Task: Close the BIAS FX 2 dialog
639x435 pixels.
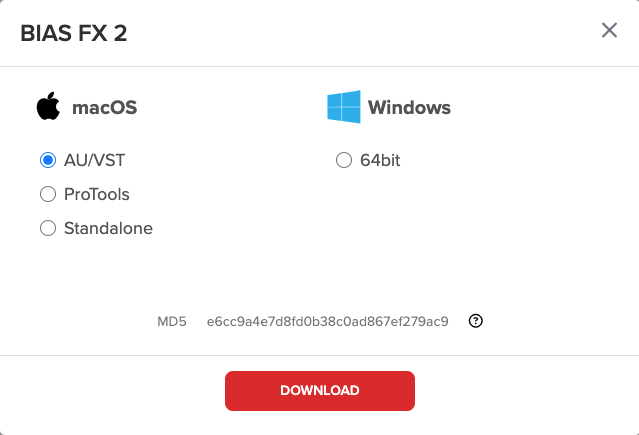Action: tap(609, 30)
